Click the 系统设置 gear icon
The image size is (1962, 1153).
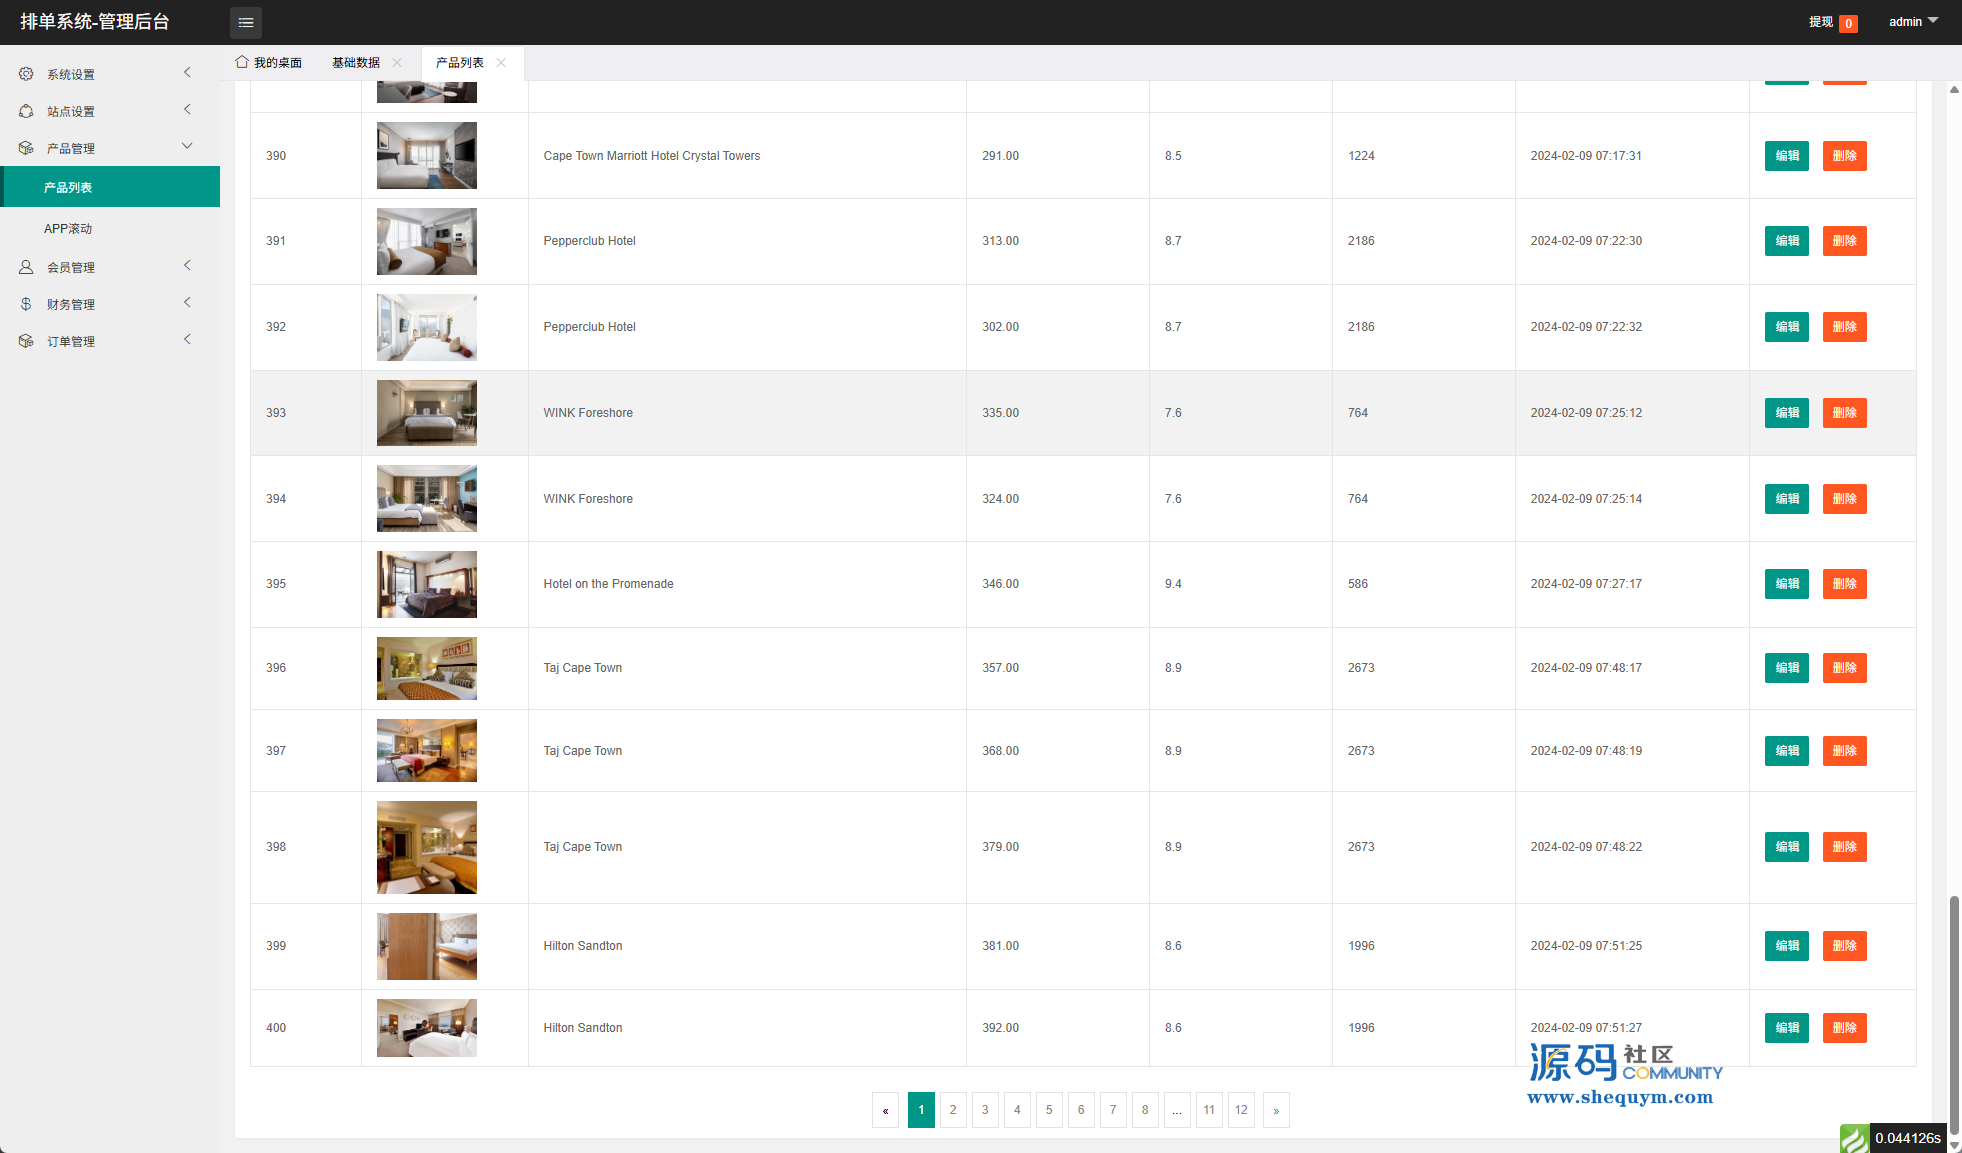(26, 74)
